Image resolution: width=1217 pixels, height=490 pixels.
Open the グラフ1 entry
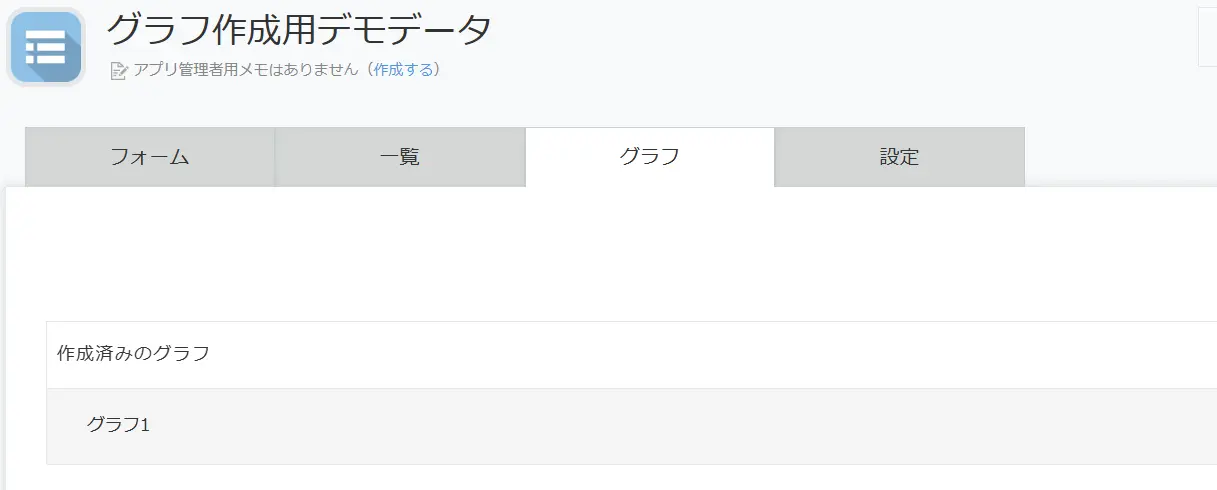point(118,425)
